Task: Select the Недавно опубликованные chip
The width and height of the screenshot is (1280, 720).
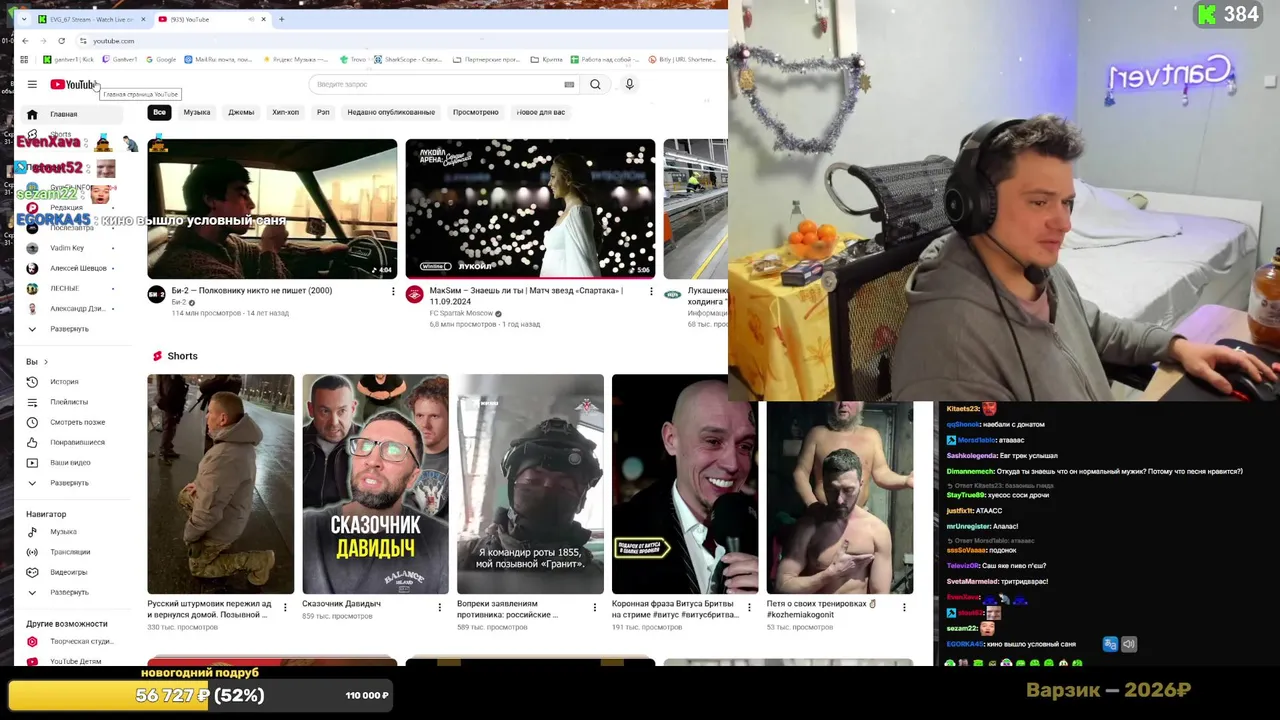Action: 391,112
